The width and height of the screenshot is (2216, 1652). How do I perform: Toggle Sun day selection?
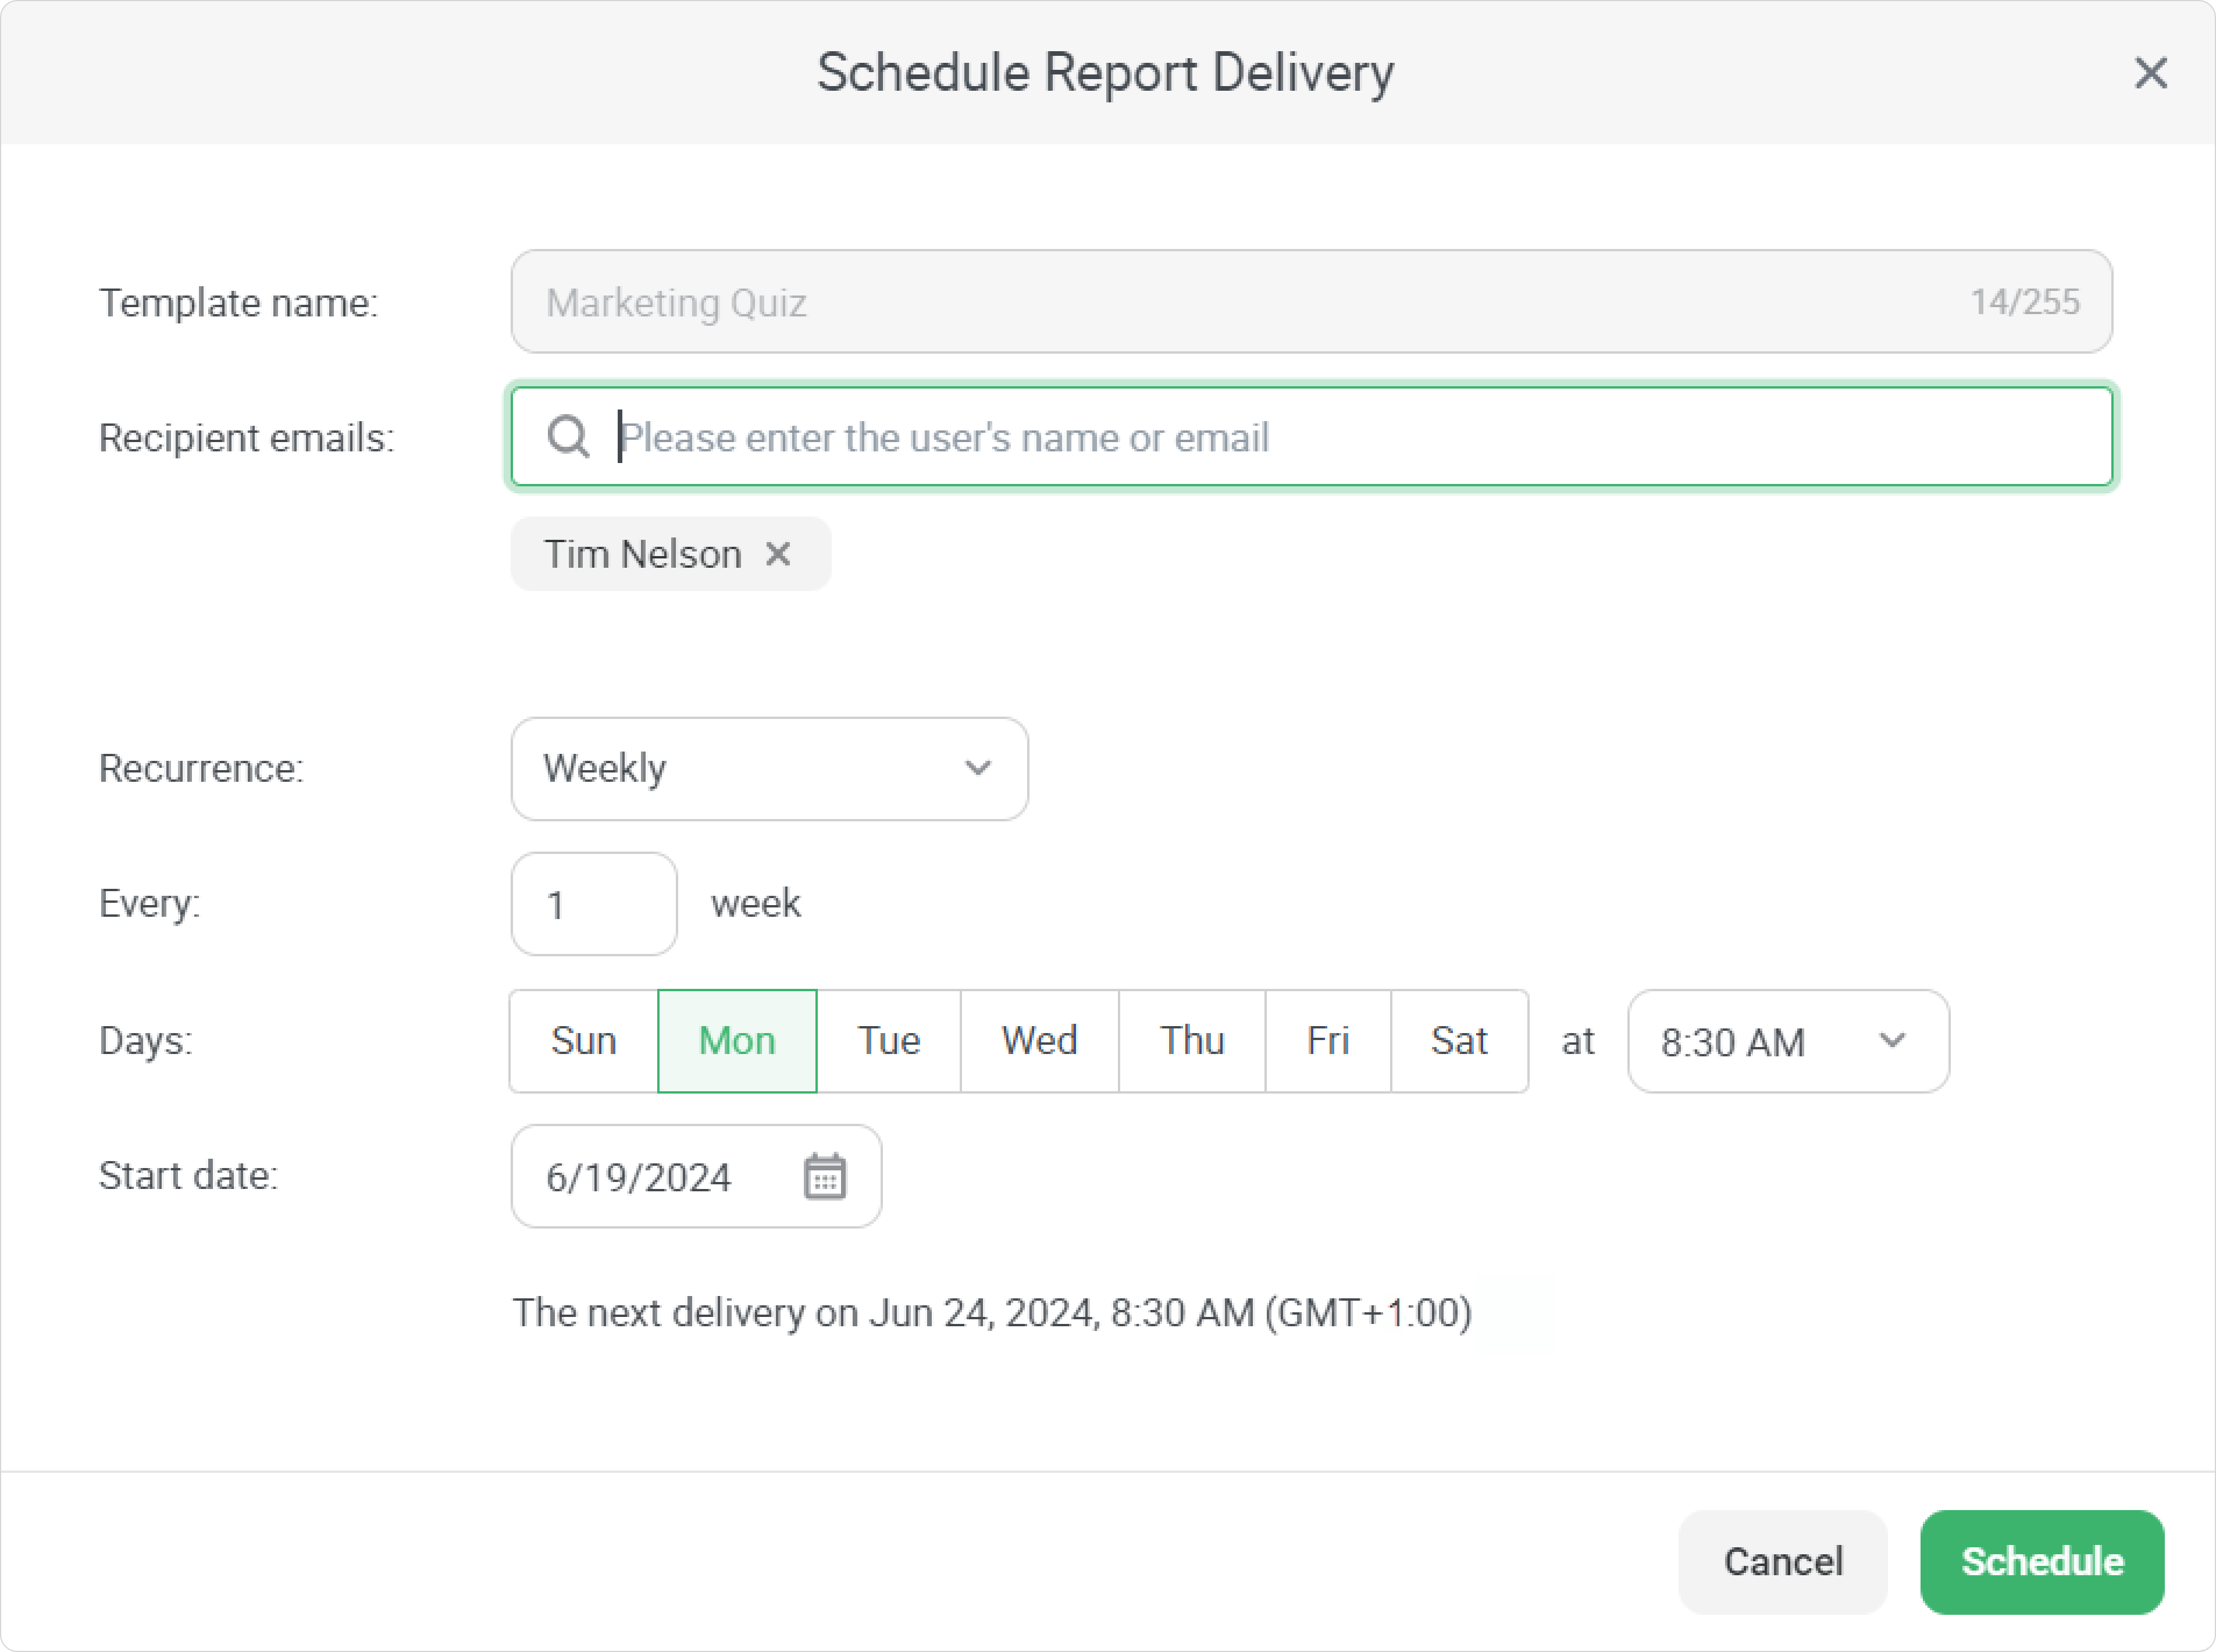583,1041
